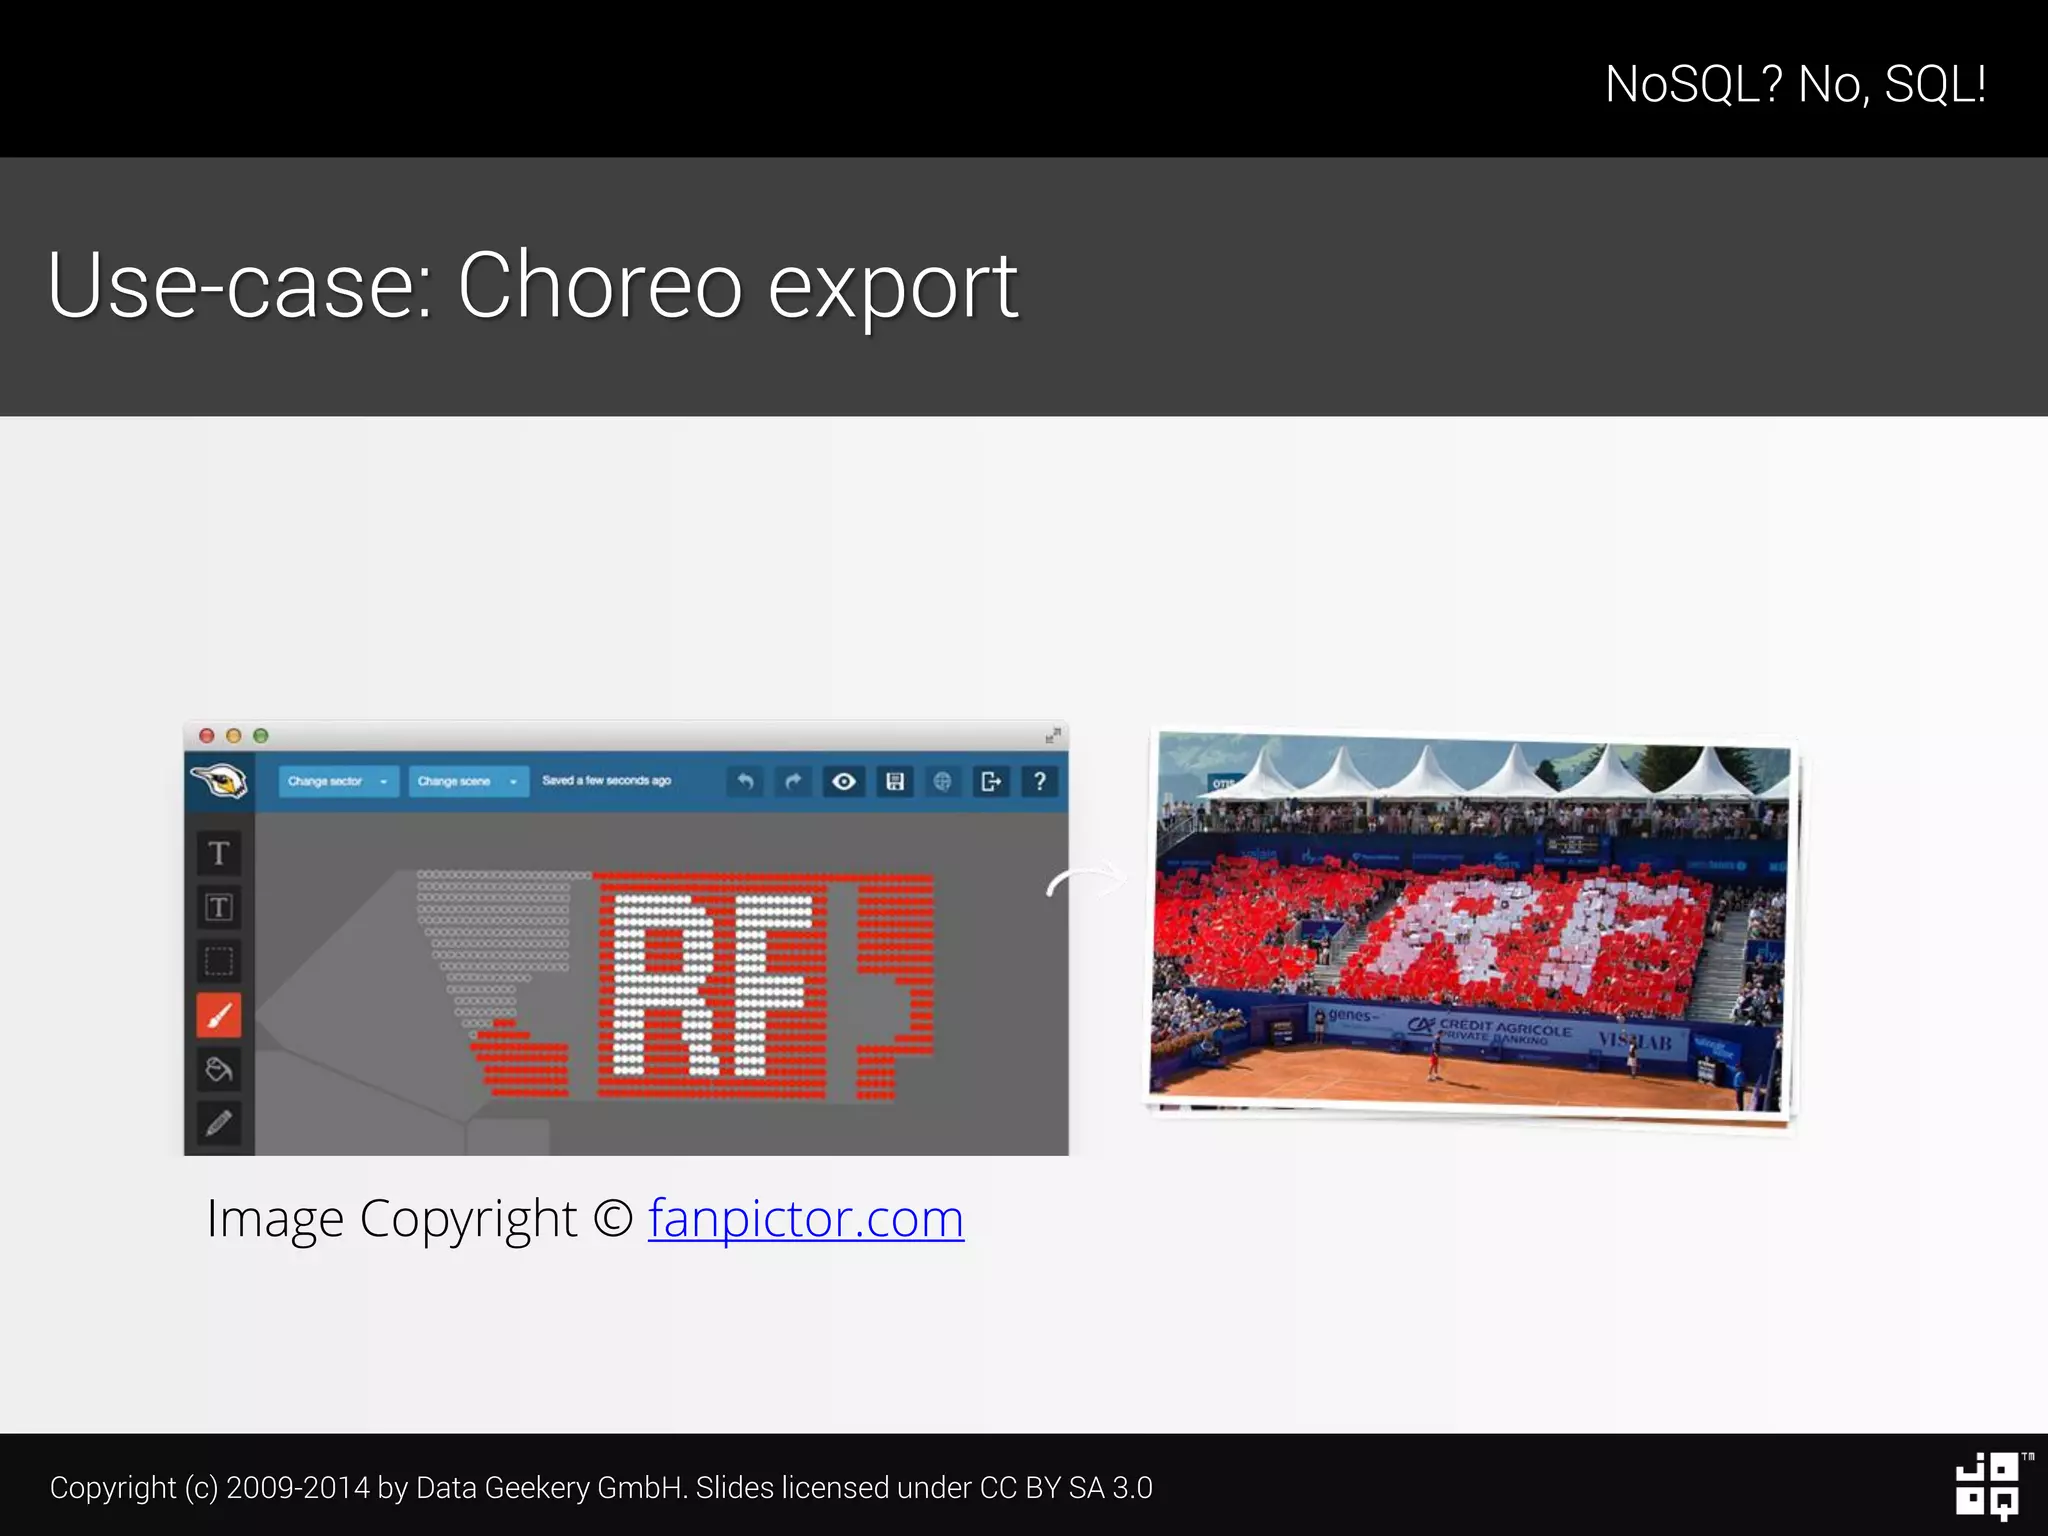Select the boxed Text tool
The height and width of the screenshot is (1536, 2048).
219,907
